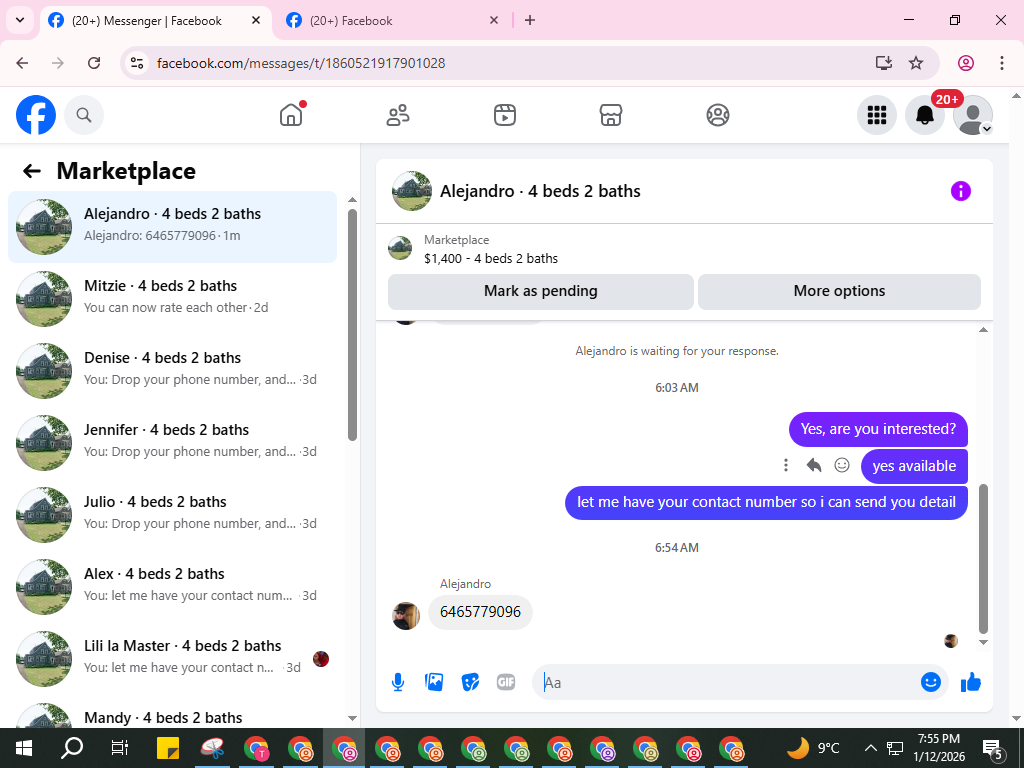Screen dimensions: 1024x768
Task: Open the Reels video icon
Action: tap(505, 115)
